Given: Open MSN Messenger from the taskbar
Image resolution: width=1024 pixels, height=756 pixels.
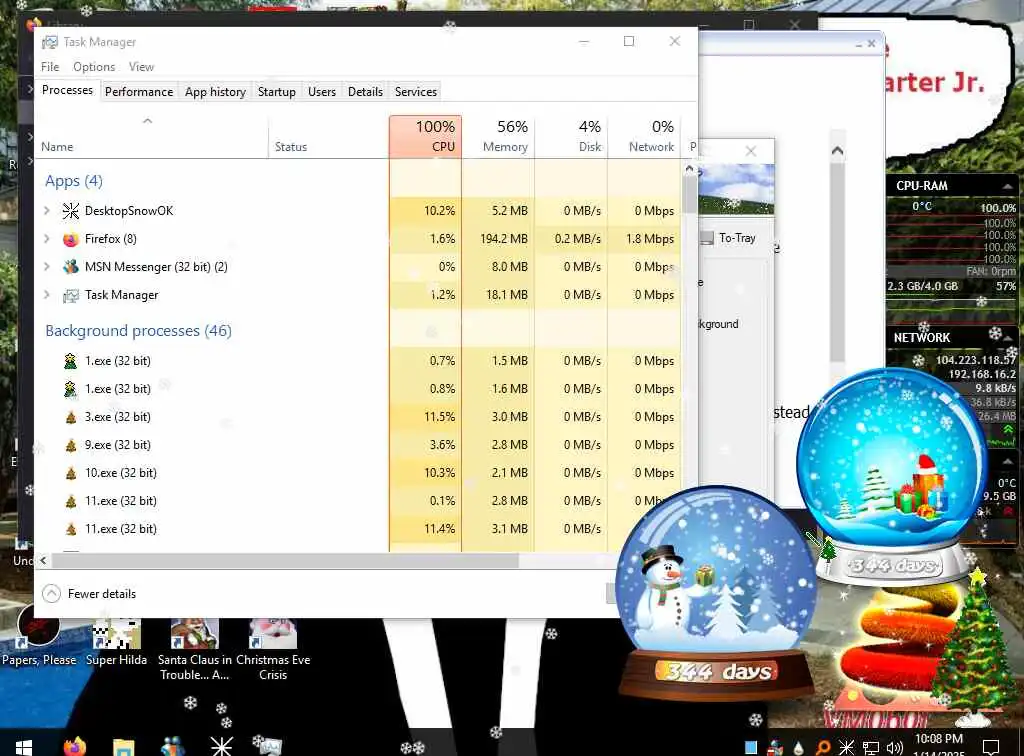Looking at the screenshot, I should [x=172, y=747].
